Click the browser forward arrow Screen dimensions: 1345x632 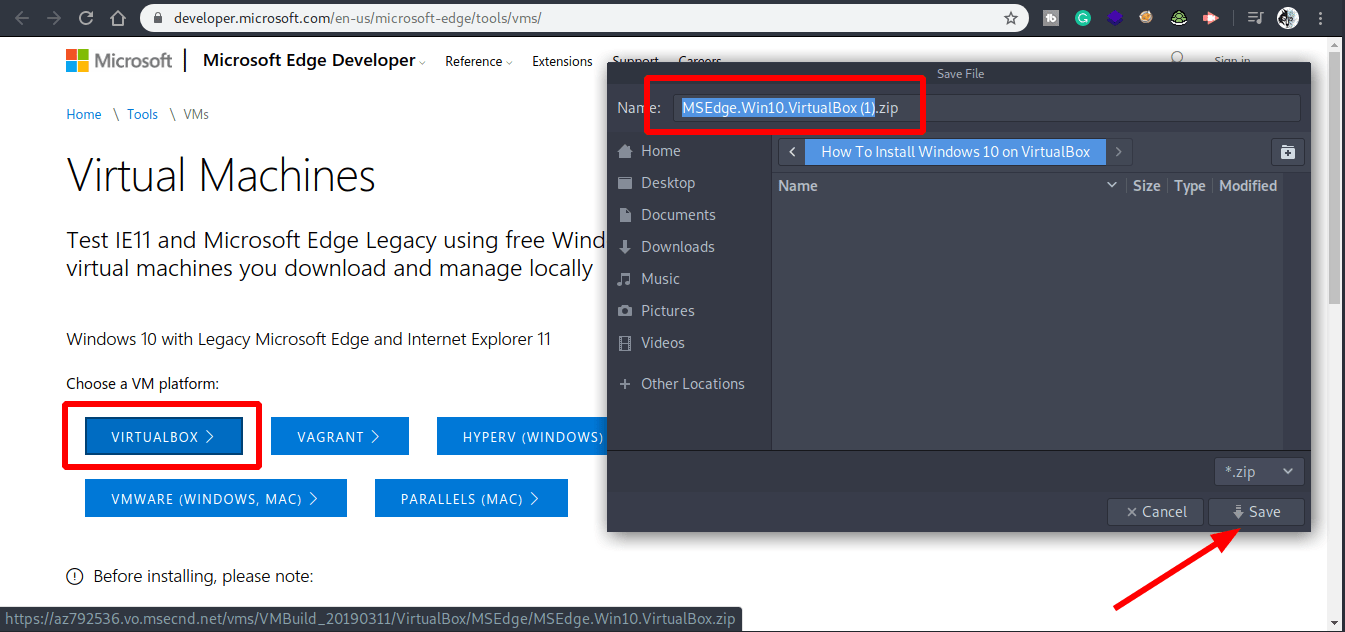(54, 18)
